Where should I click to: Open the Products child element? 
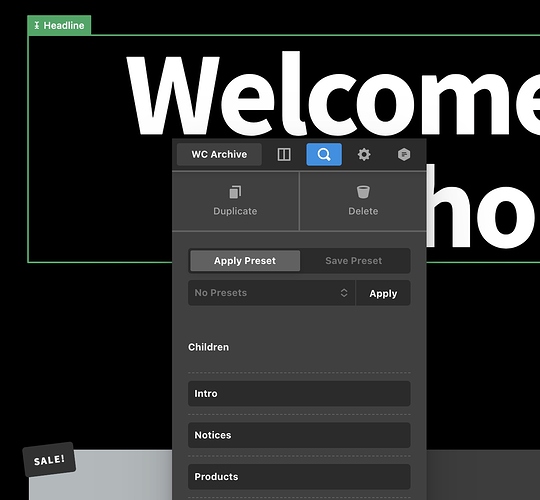click(x=299, y=477)
